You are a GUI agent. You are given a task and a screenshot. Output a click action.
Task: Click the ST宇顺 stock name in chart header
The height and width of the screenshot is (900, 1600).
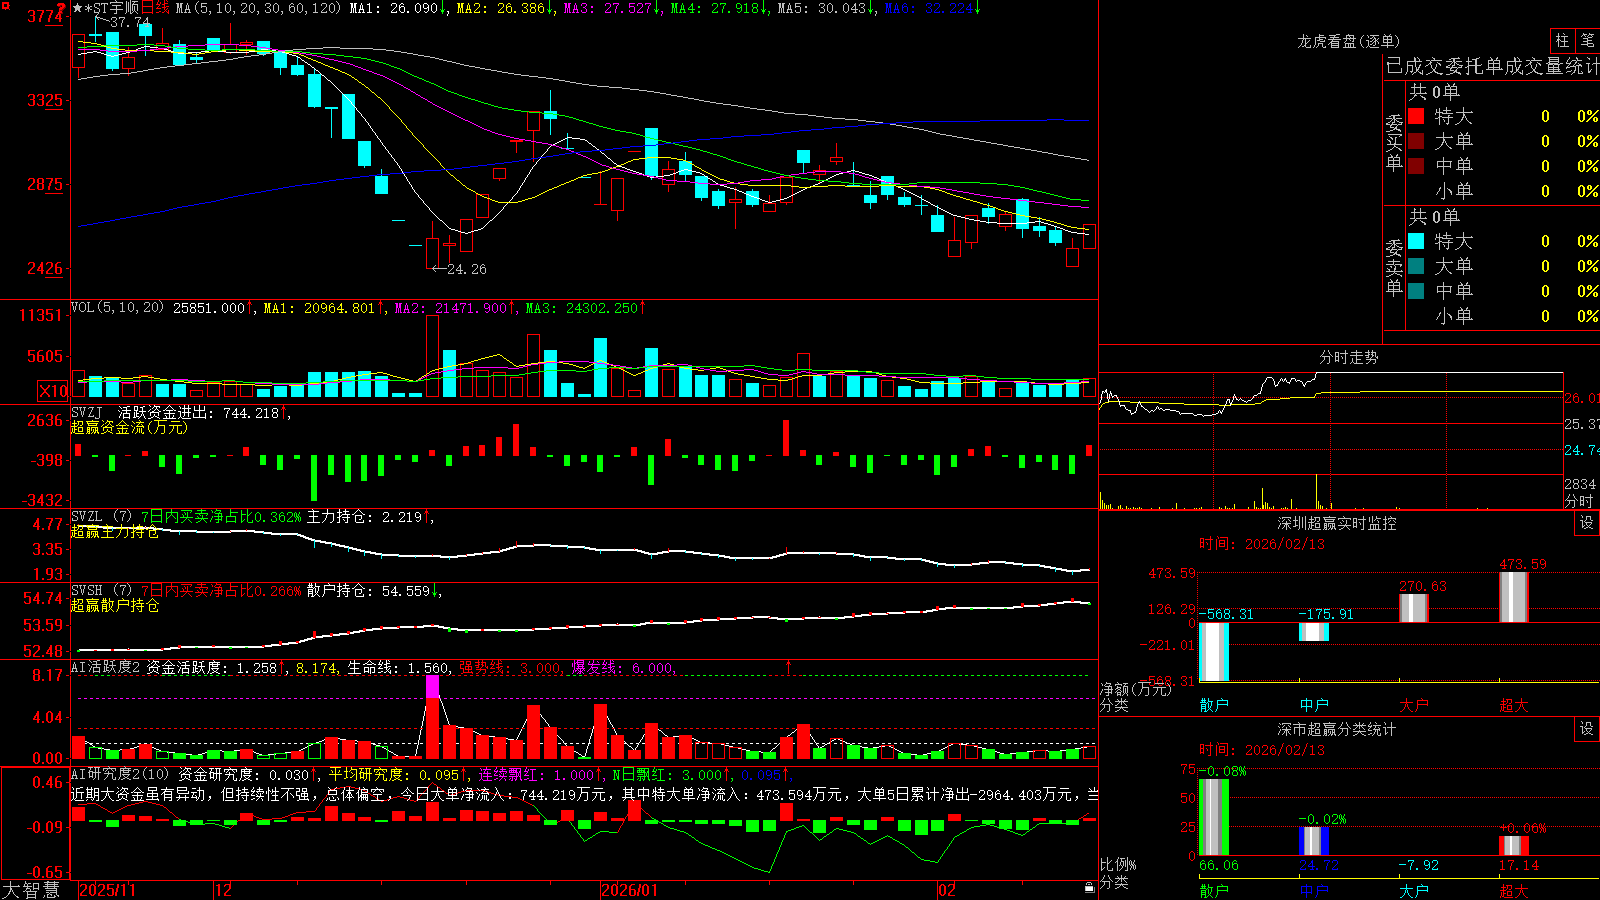pos(116,8)
